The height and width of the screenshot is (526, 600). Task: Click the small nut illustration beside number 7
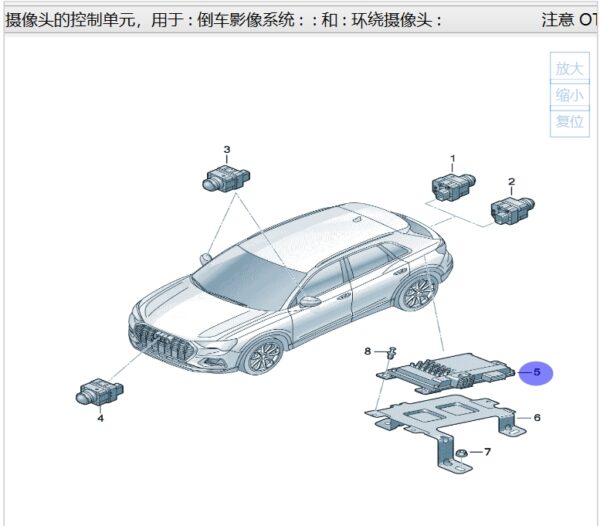[462, 454]
